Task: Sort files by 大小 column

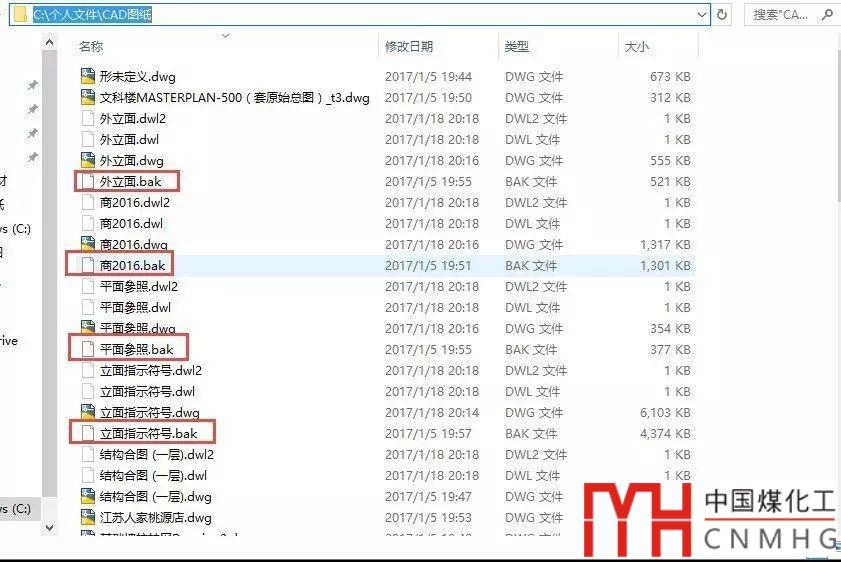Action: click(x=637, y=47)
